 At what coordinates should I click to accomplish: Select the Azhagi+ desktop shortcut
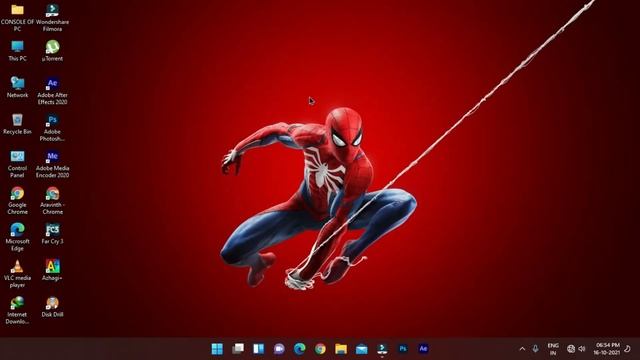52,270
